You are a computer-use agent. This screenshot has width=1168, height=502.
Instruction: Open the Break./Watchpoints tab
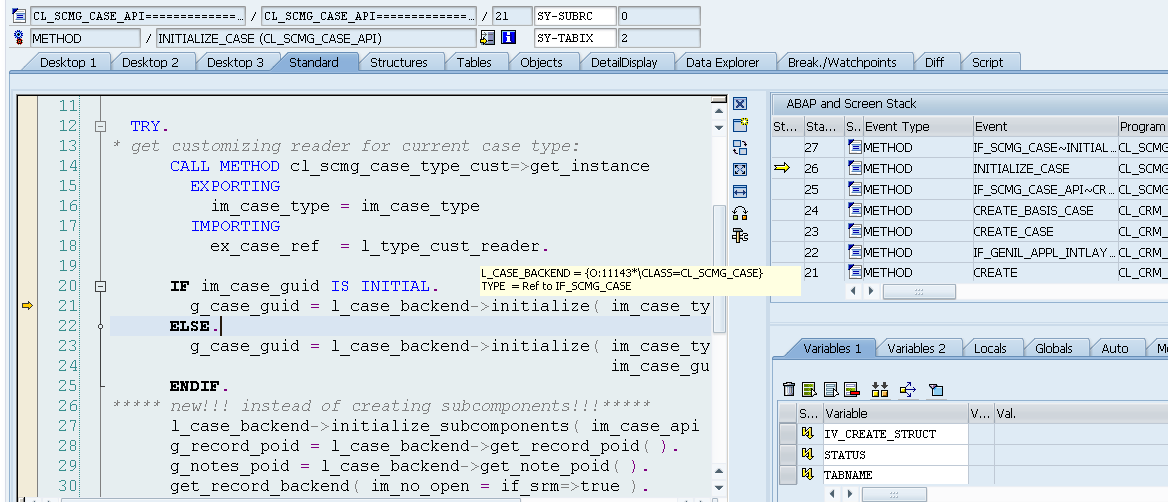[841, 62]
